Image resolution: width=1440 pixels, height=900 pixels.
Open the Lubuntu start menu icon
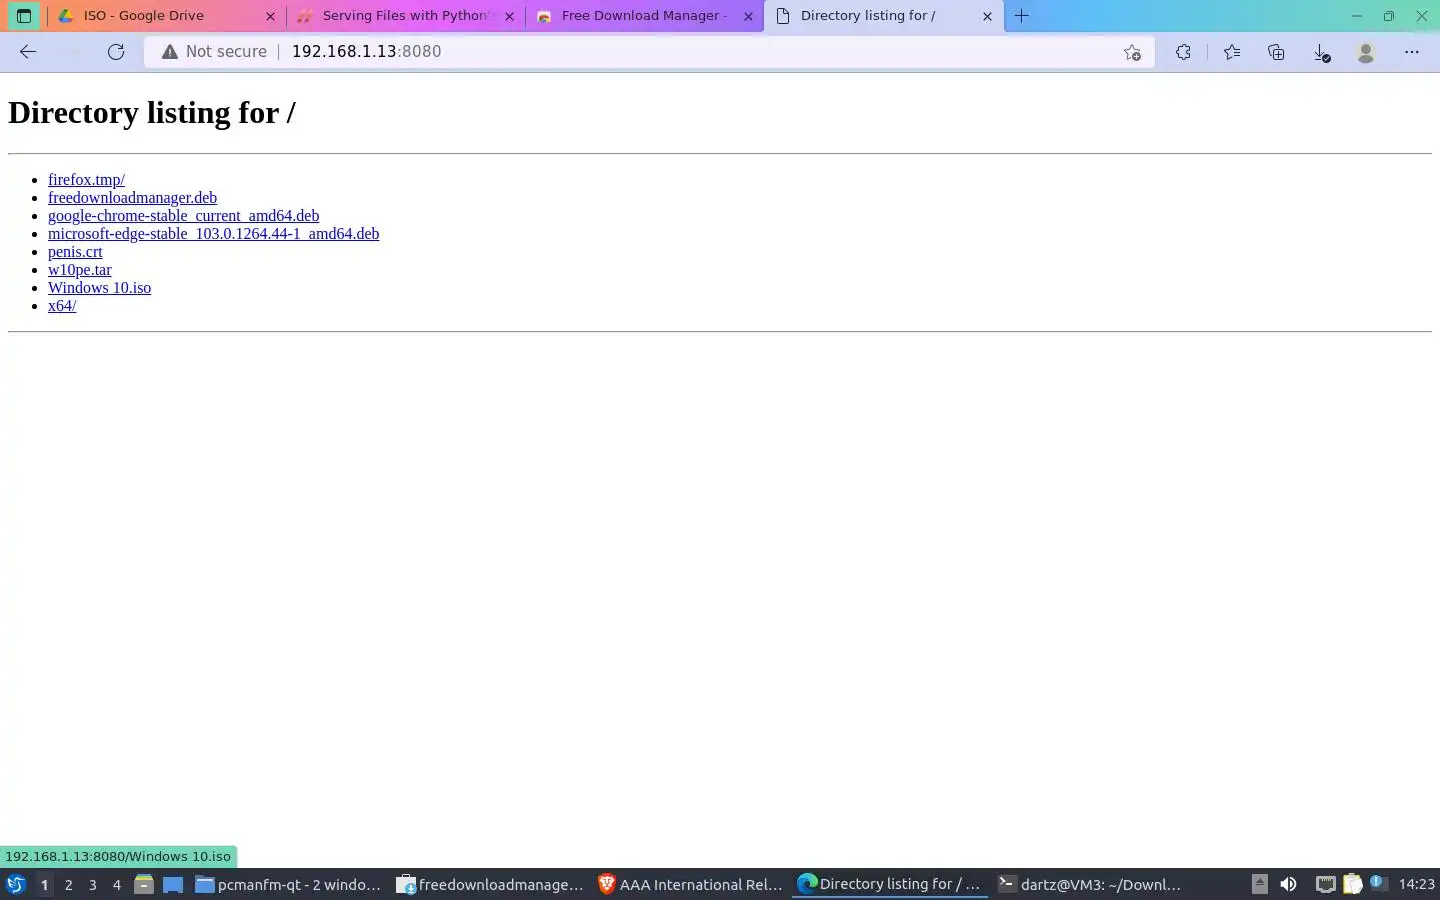click(x=16, y=884)
